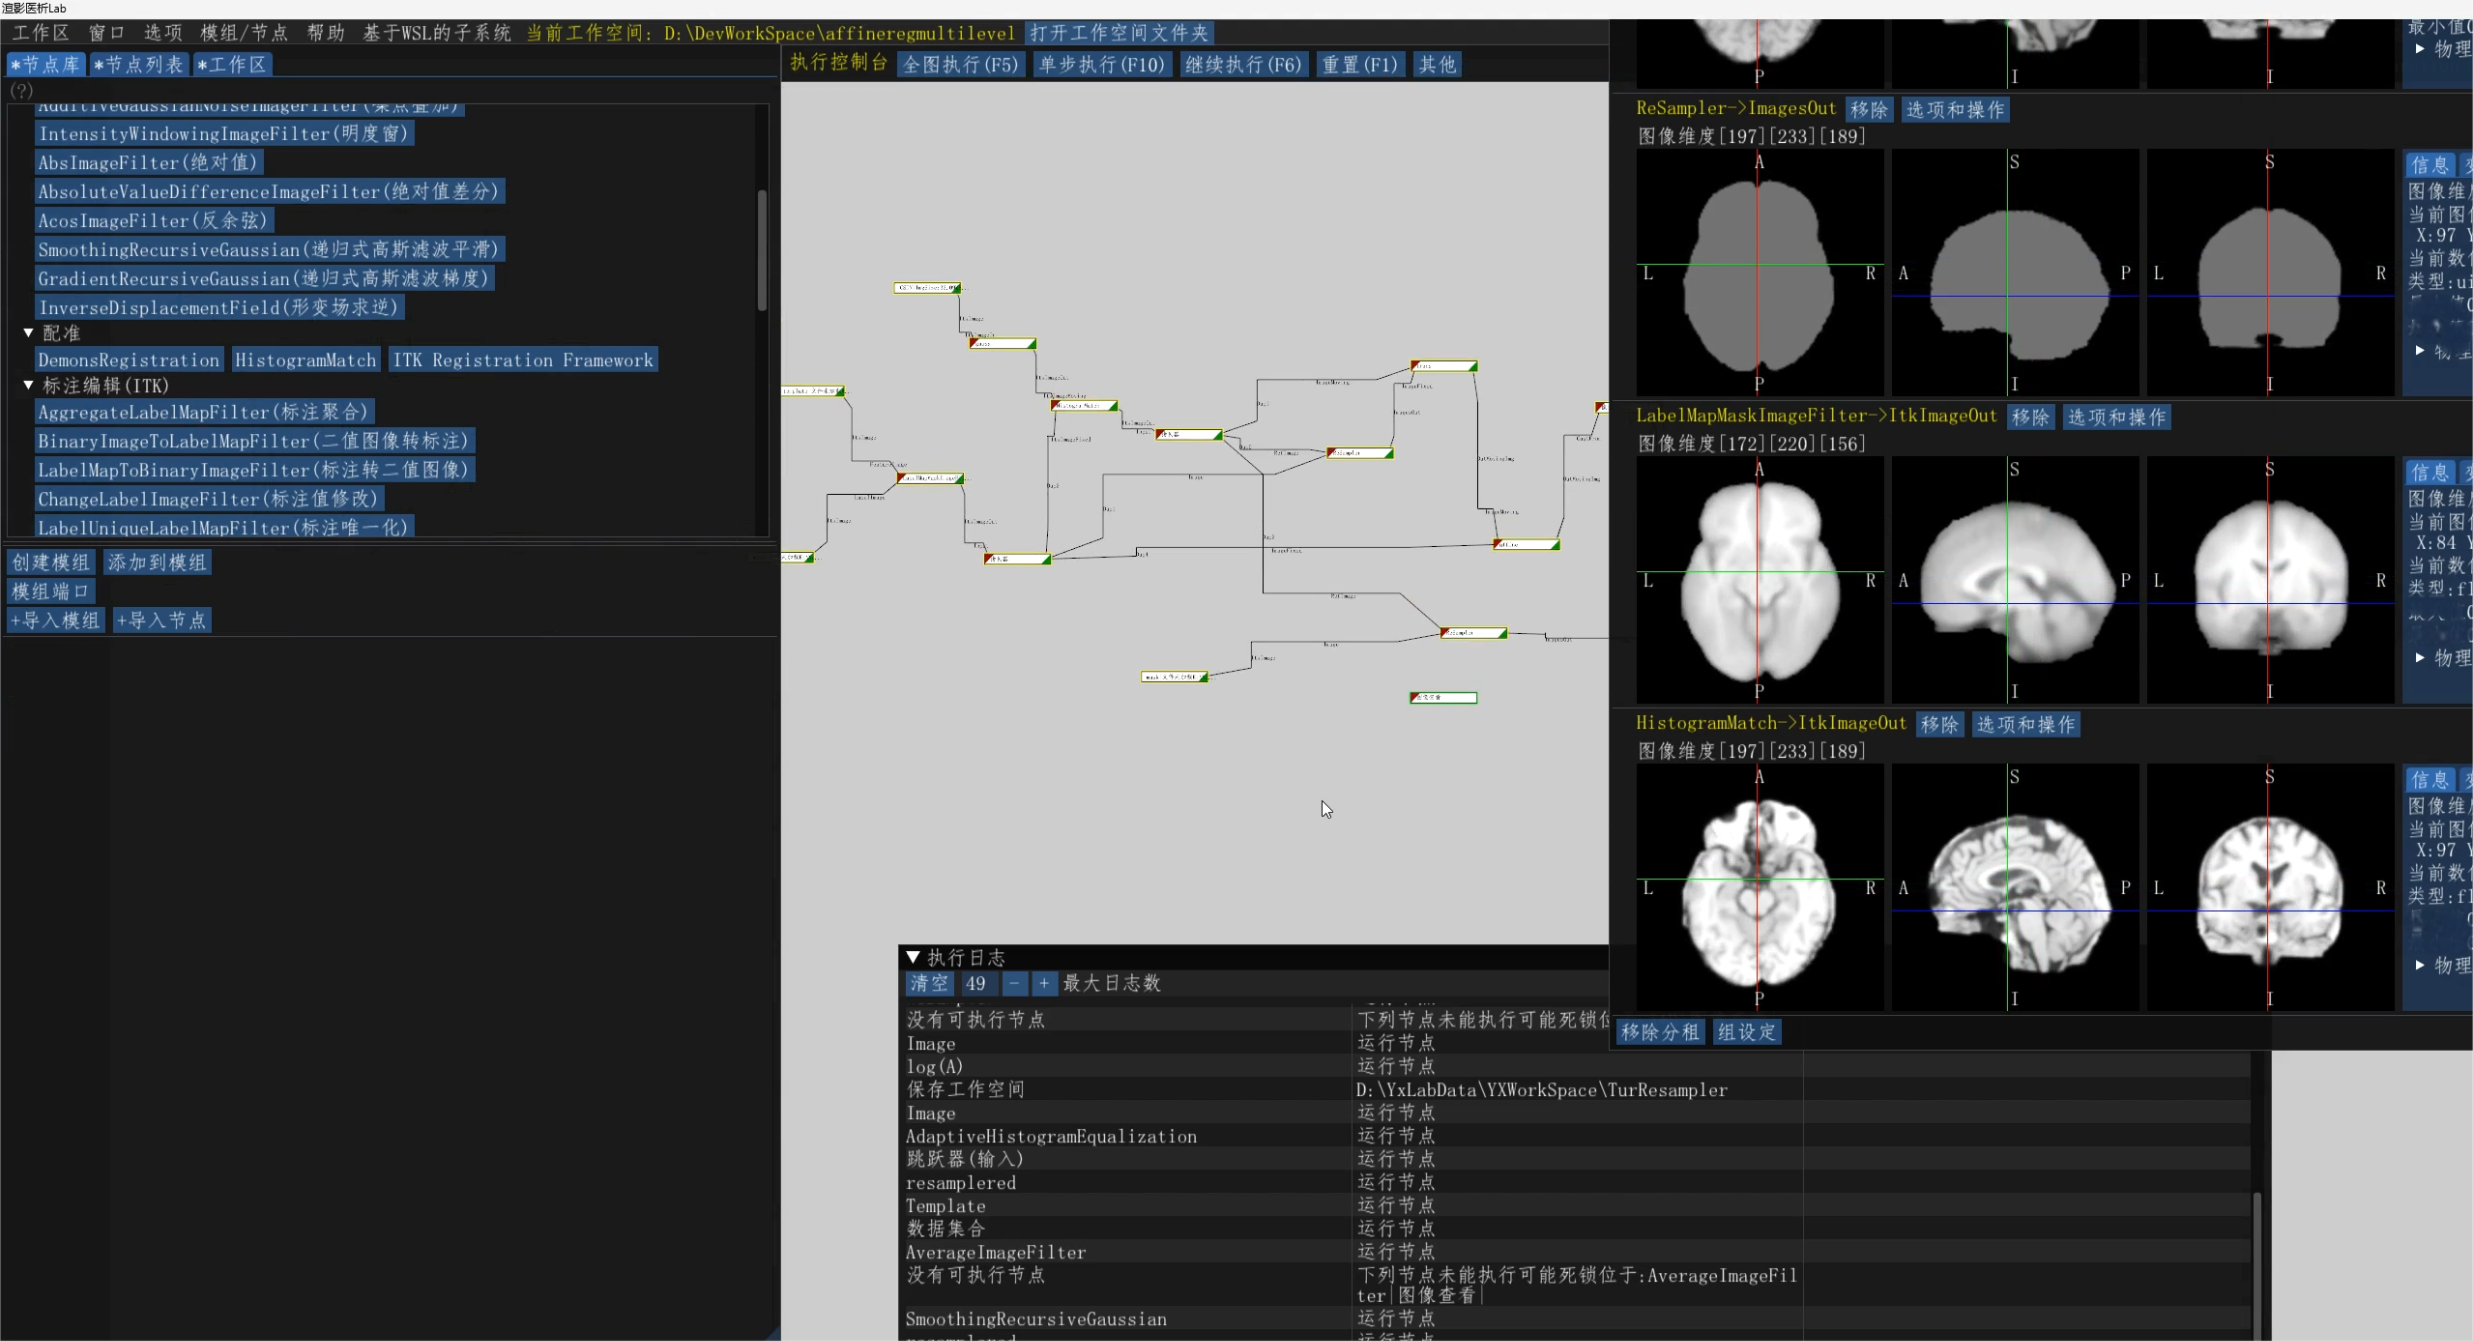
Task: Click 模组端口 button
Action: pyautogui.click(x=51, y=591)
